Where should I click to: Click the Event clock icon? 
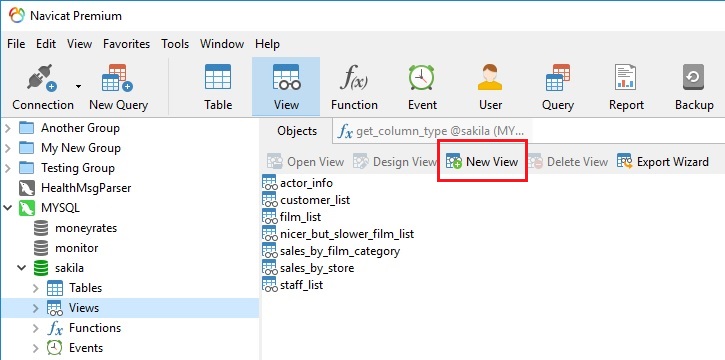[422, 77]
